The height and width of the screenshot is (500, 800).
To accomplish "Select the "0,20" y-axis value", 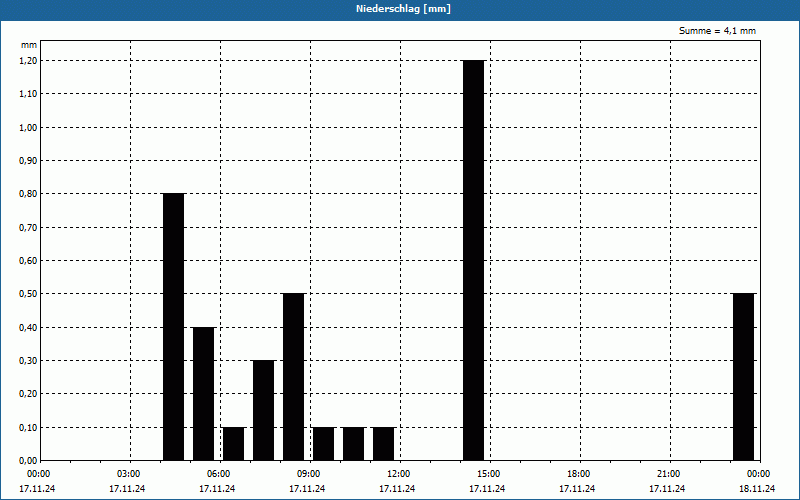I will (x=29, y=394).
